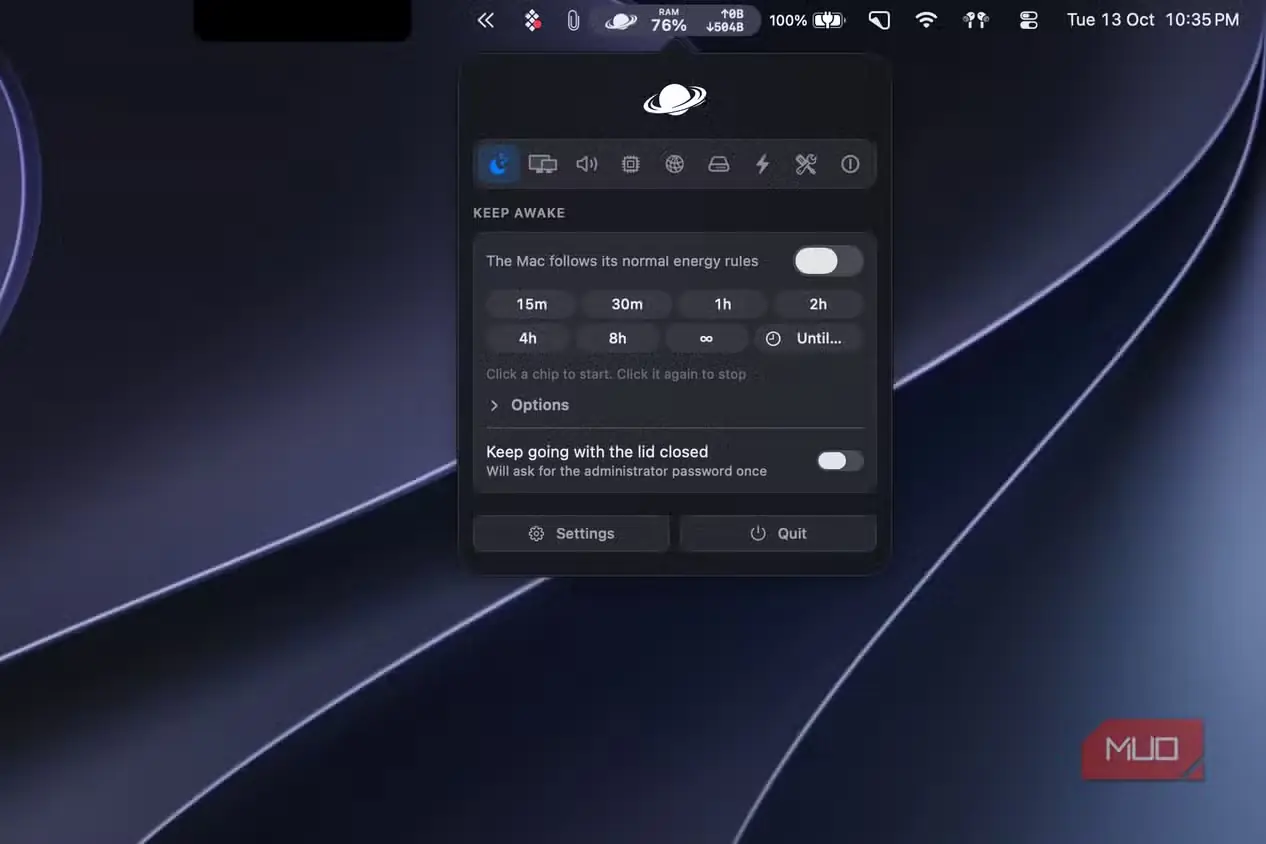Viewport: 1266px width, 844px height.
Task: Open the Wi-Fi menu
Action: (x=927, y=20)
